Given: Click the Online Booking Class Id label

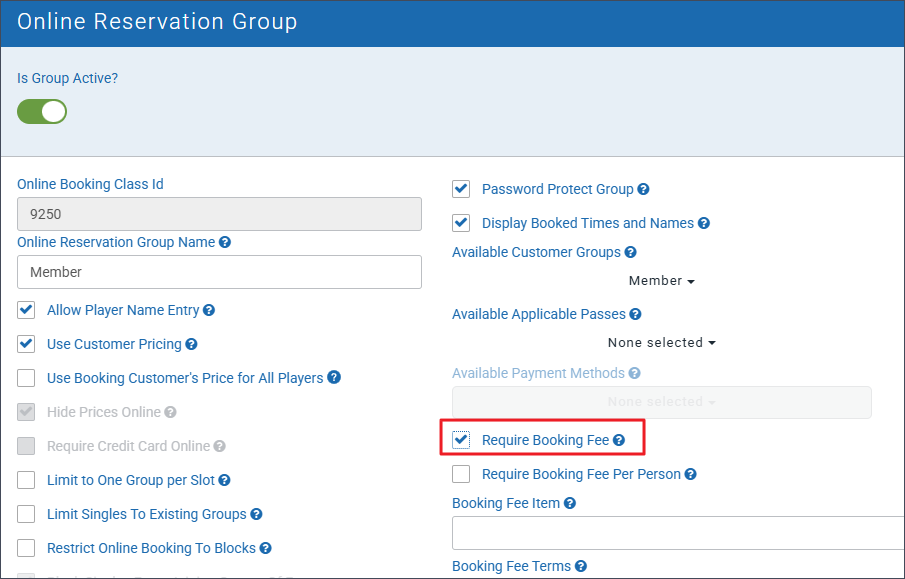Looking at the screenshot, I should (90, 184).
